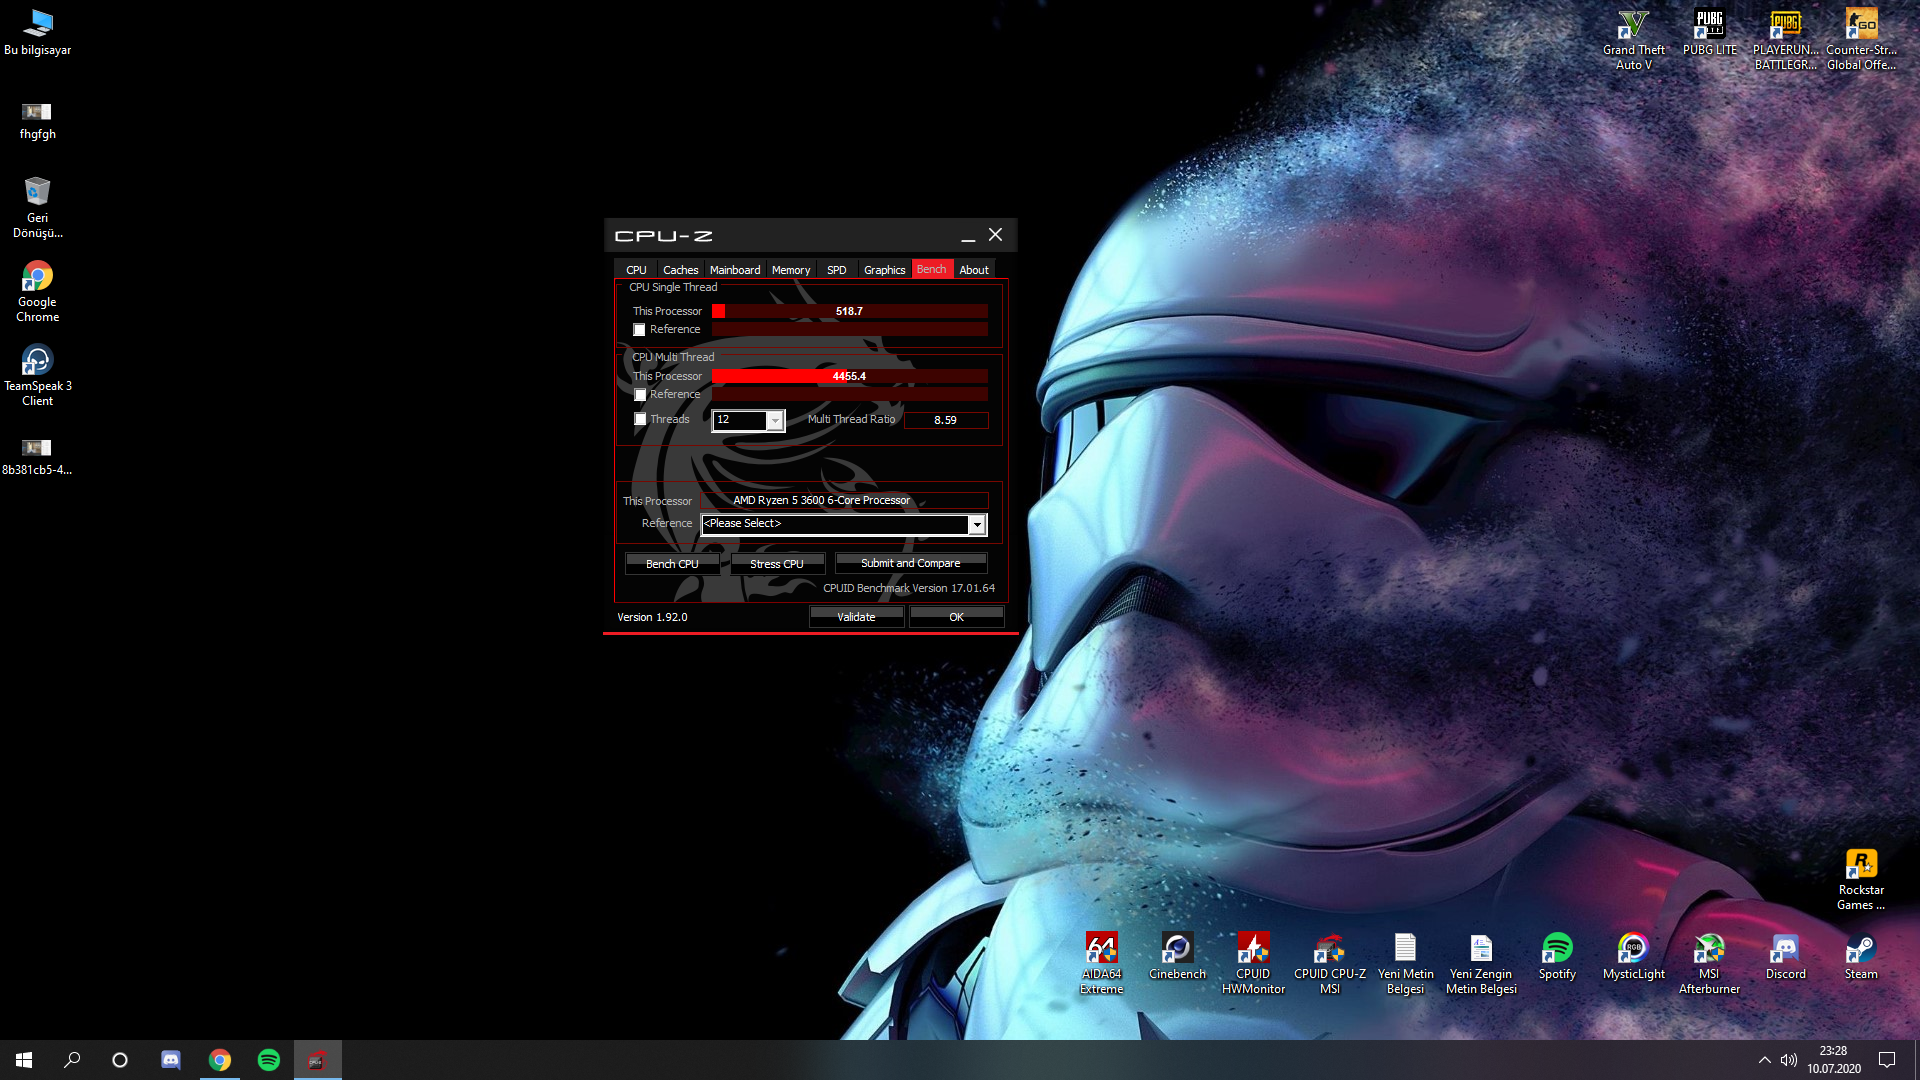This screenshot has height=1080, width=1920.
Task: Select the 8b381cb5-4 file icon
Action: (x=37, y=456)
